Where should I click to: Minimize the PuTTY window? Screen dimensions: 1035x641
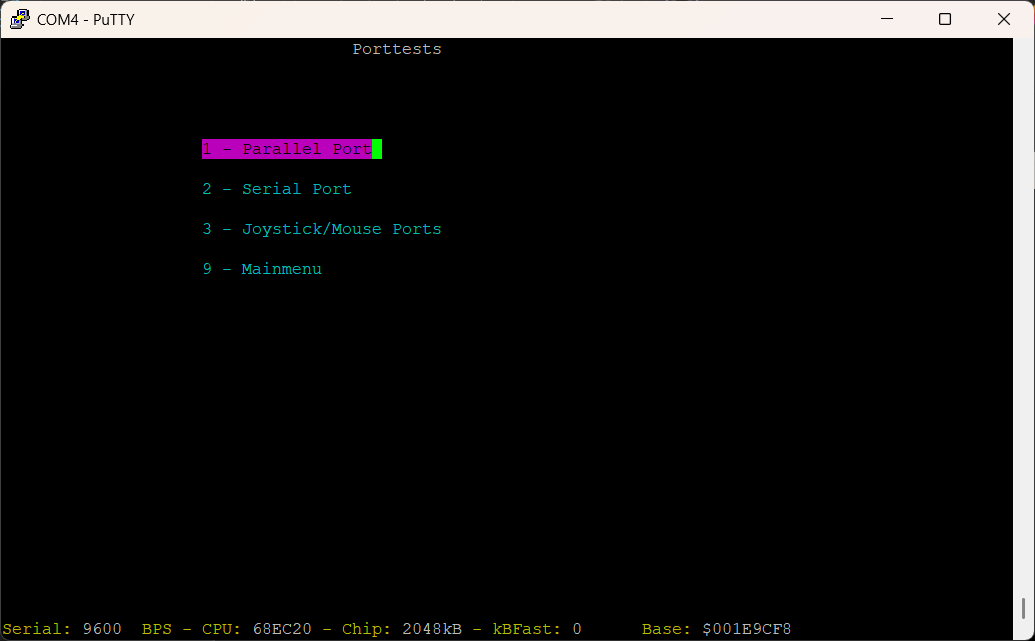click(x=884, y=19)
